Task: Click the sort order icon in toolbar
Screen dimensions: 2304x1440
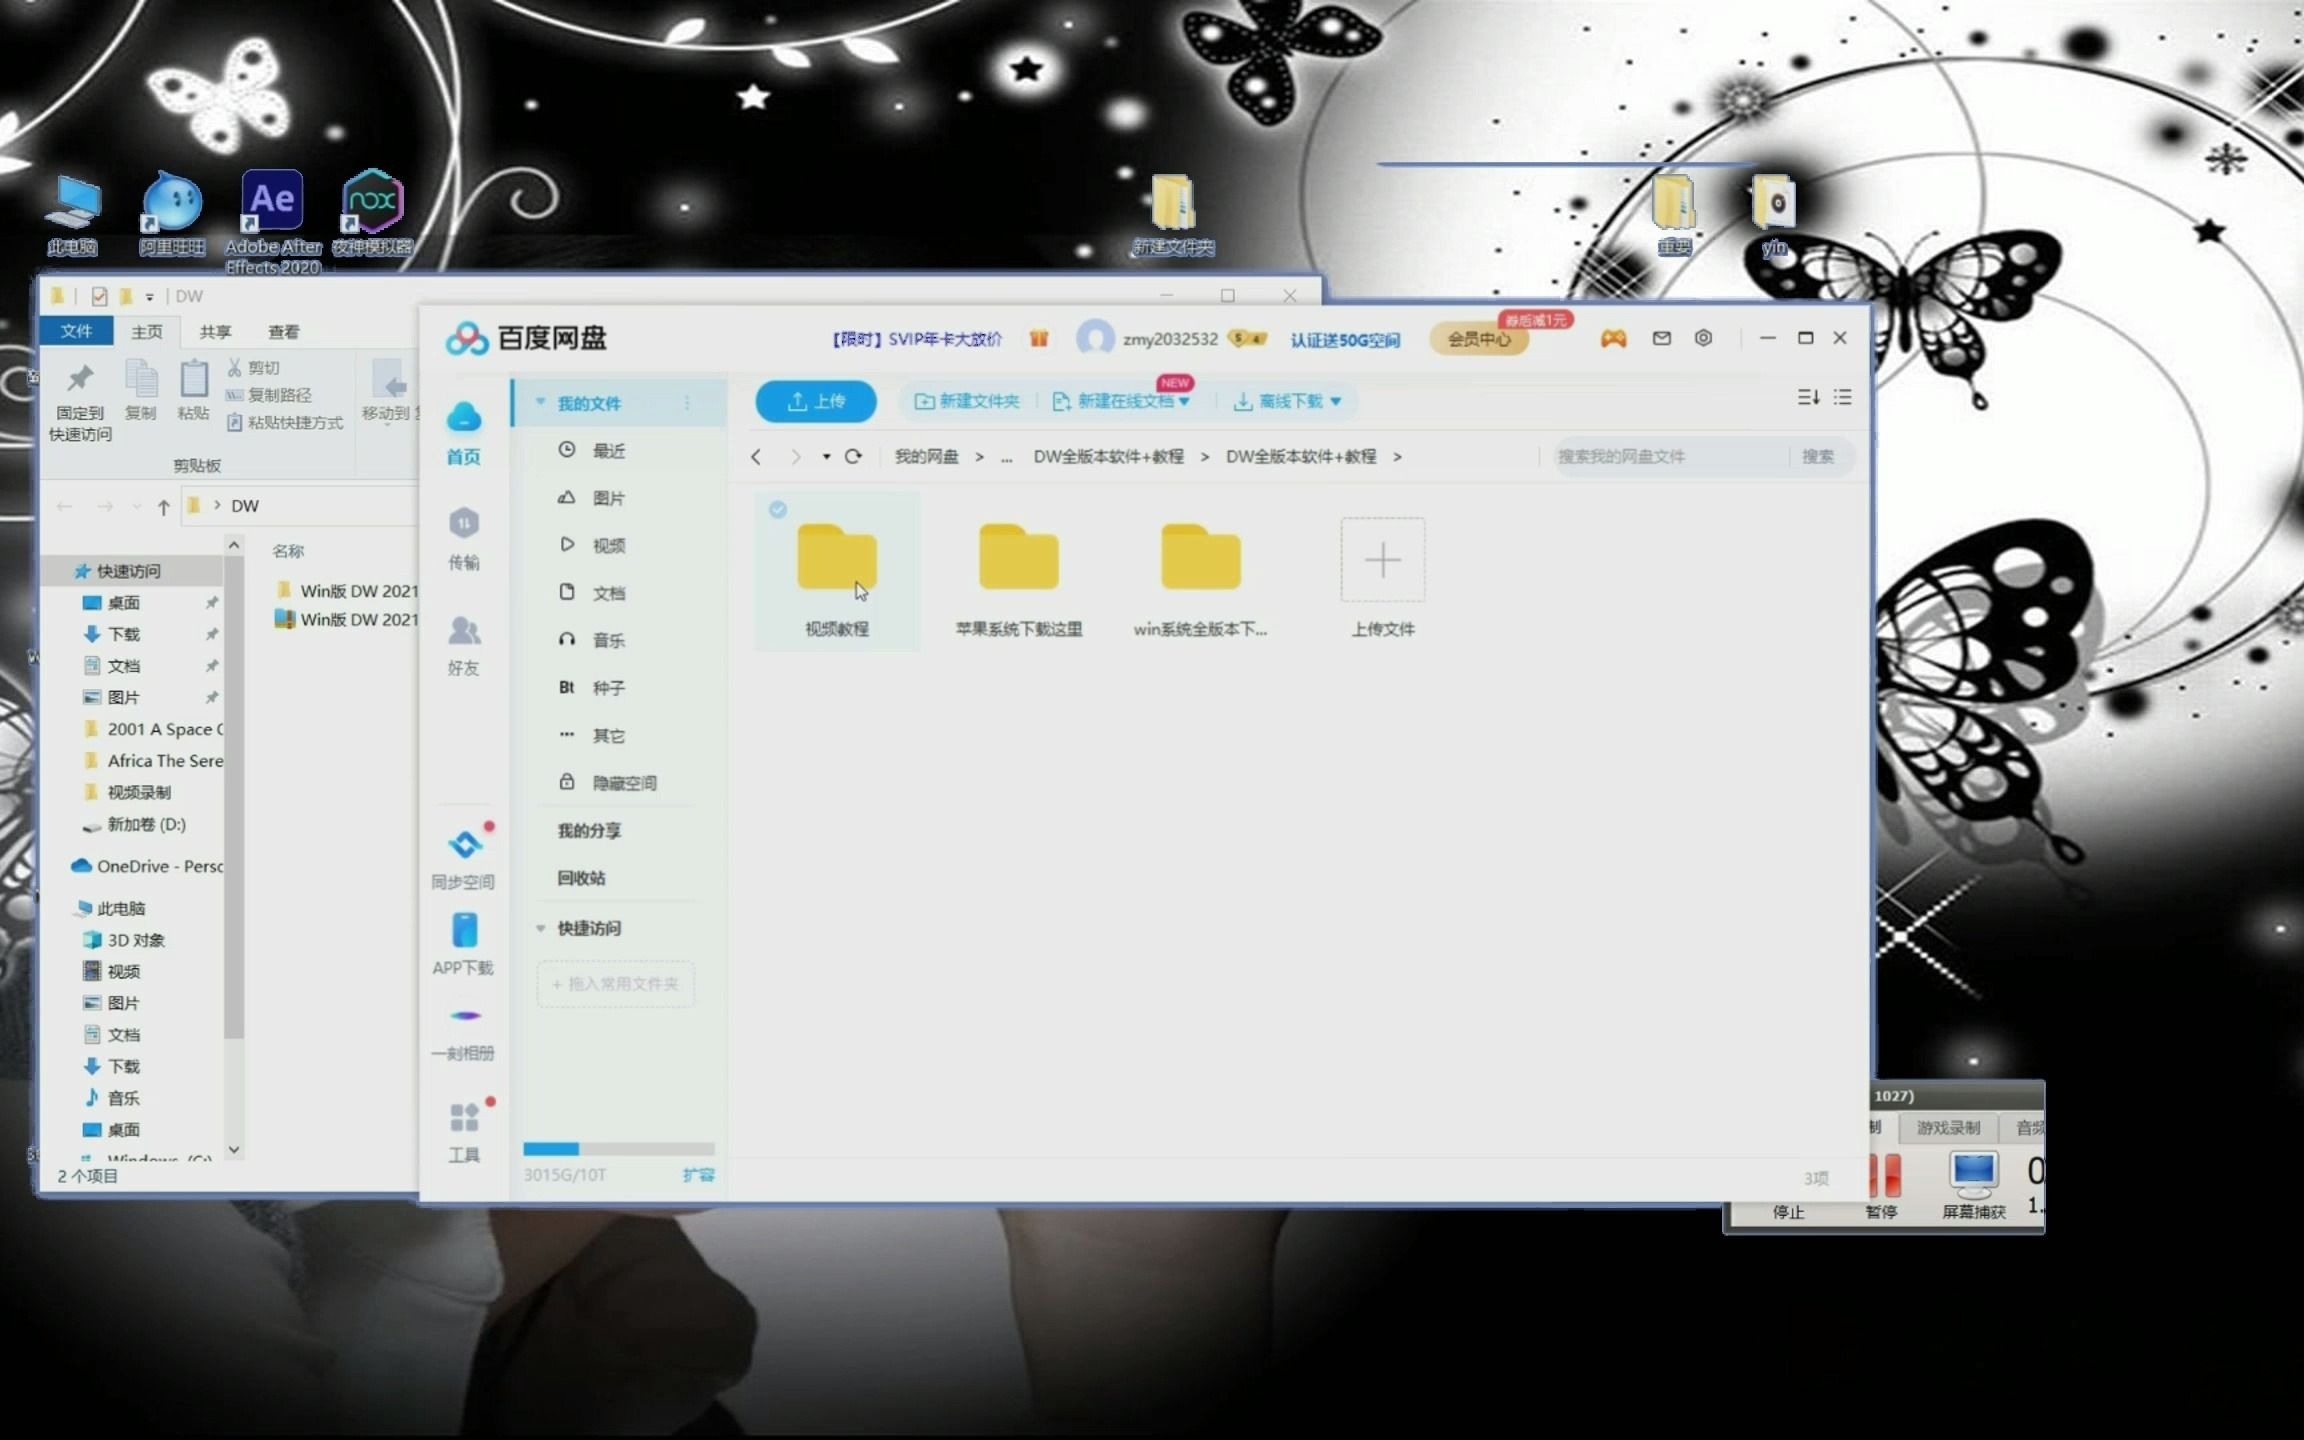Action: pyautogui.click(x=1808, y=397)
